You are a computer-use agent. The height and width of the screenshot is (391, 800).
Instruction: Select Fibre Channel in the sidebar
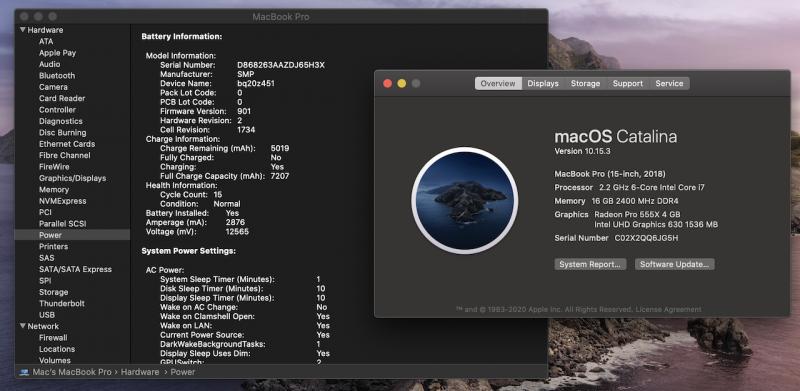[64, 155]
